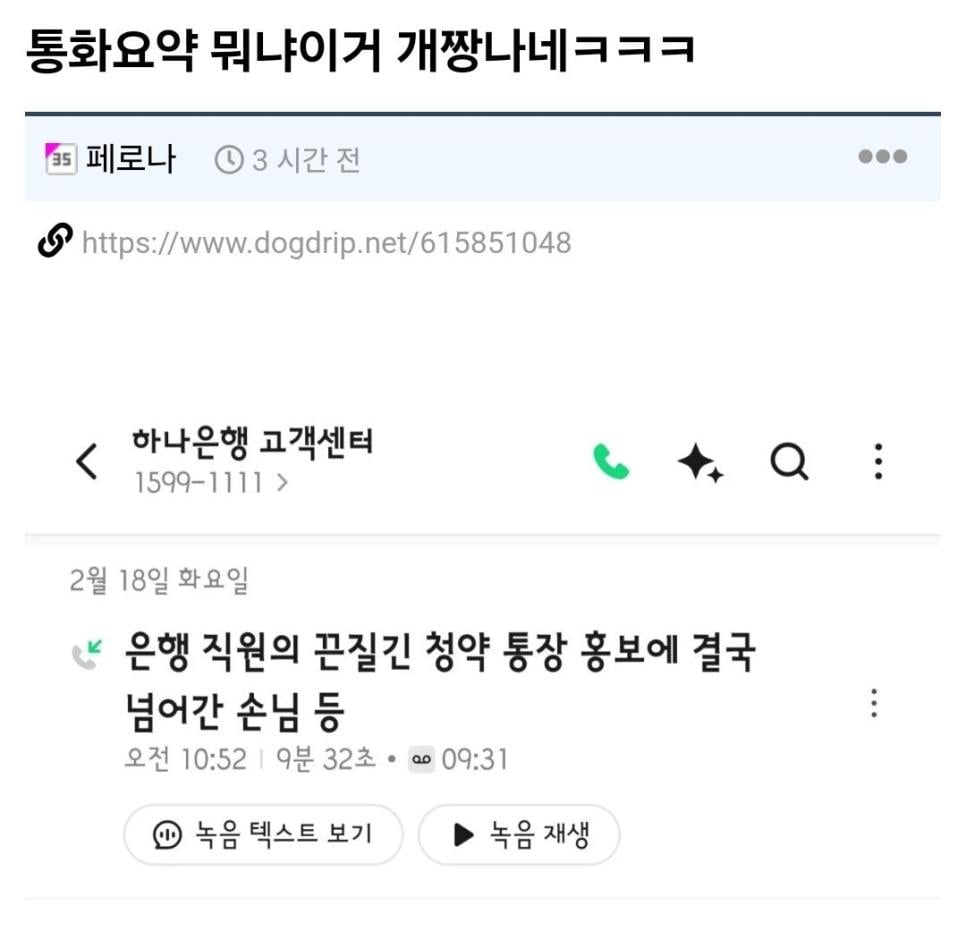This screenshot has height=931, width=966.
Task: Click the level 35 badge icon
Action: click(x=60, y=158)
